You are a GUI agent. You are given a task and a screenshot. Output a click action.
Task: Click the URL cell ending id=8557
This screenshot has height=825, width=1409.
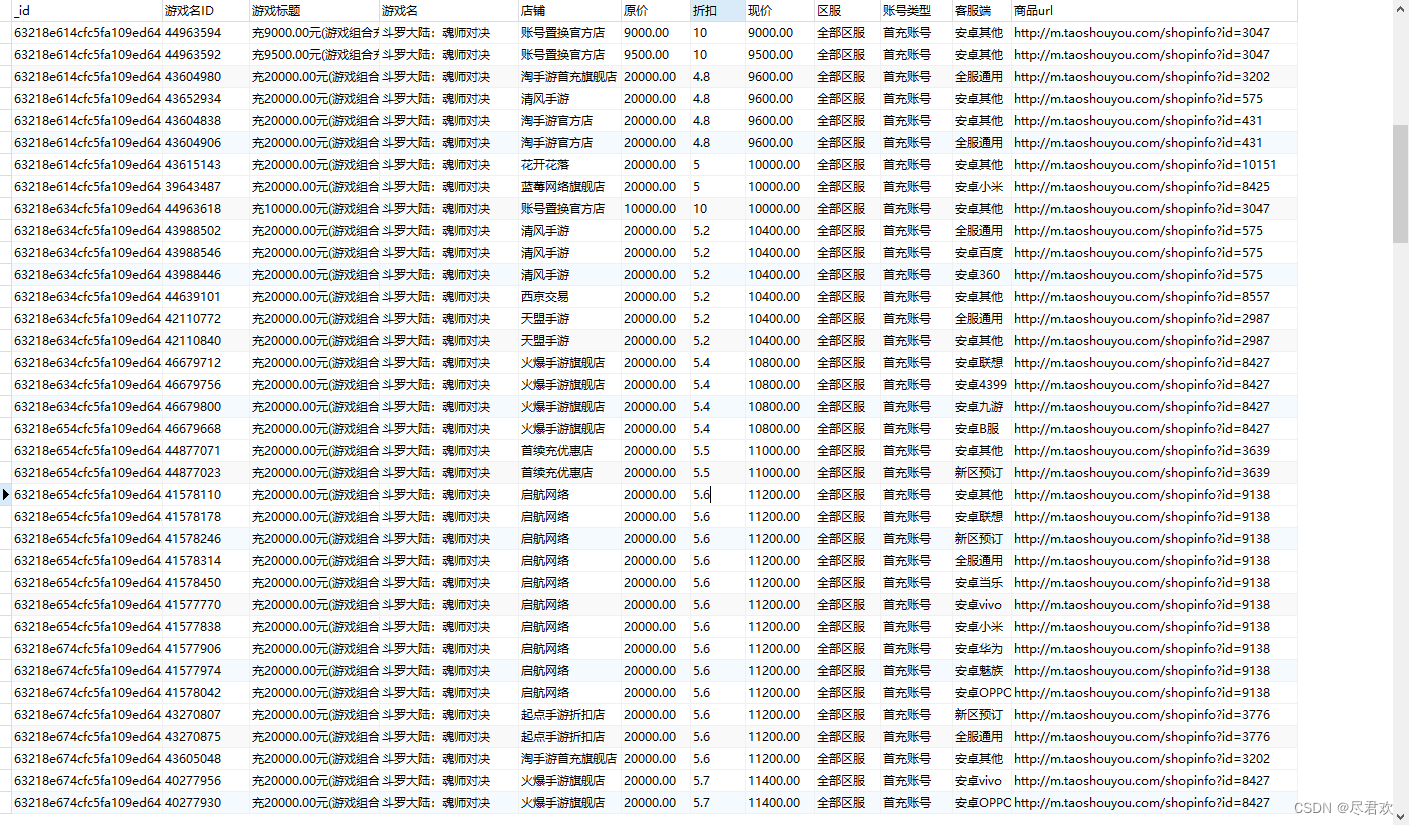click(x=1154, y=297)
